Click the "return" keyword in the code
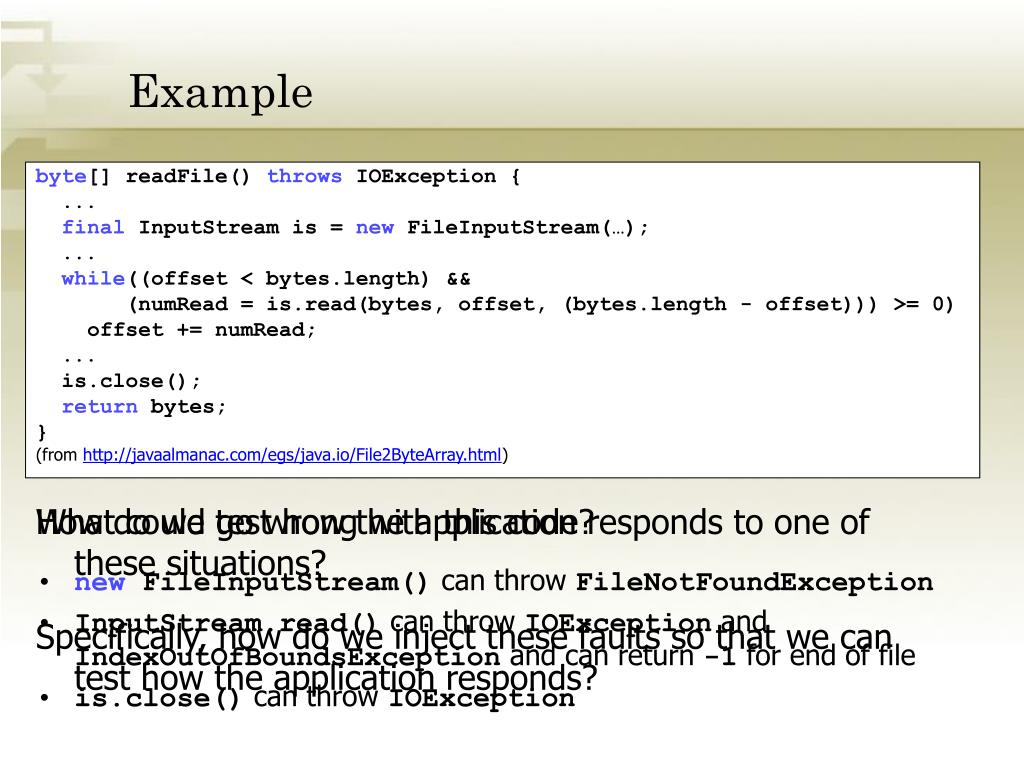 pos(99,407)
